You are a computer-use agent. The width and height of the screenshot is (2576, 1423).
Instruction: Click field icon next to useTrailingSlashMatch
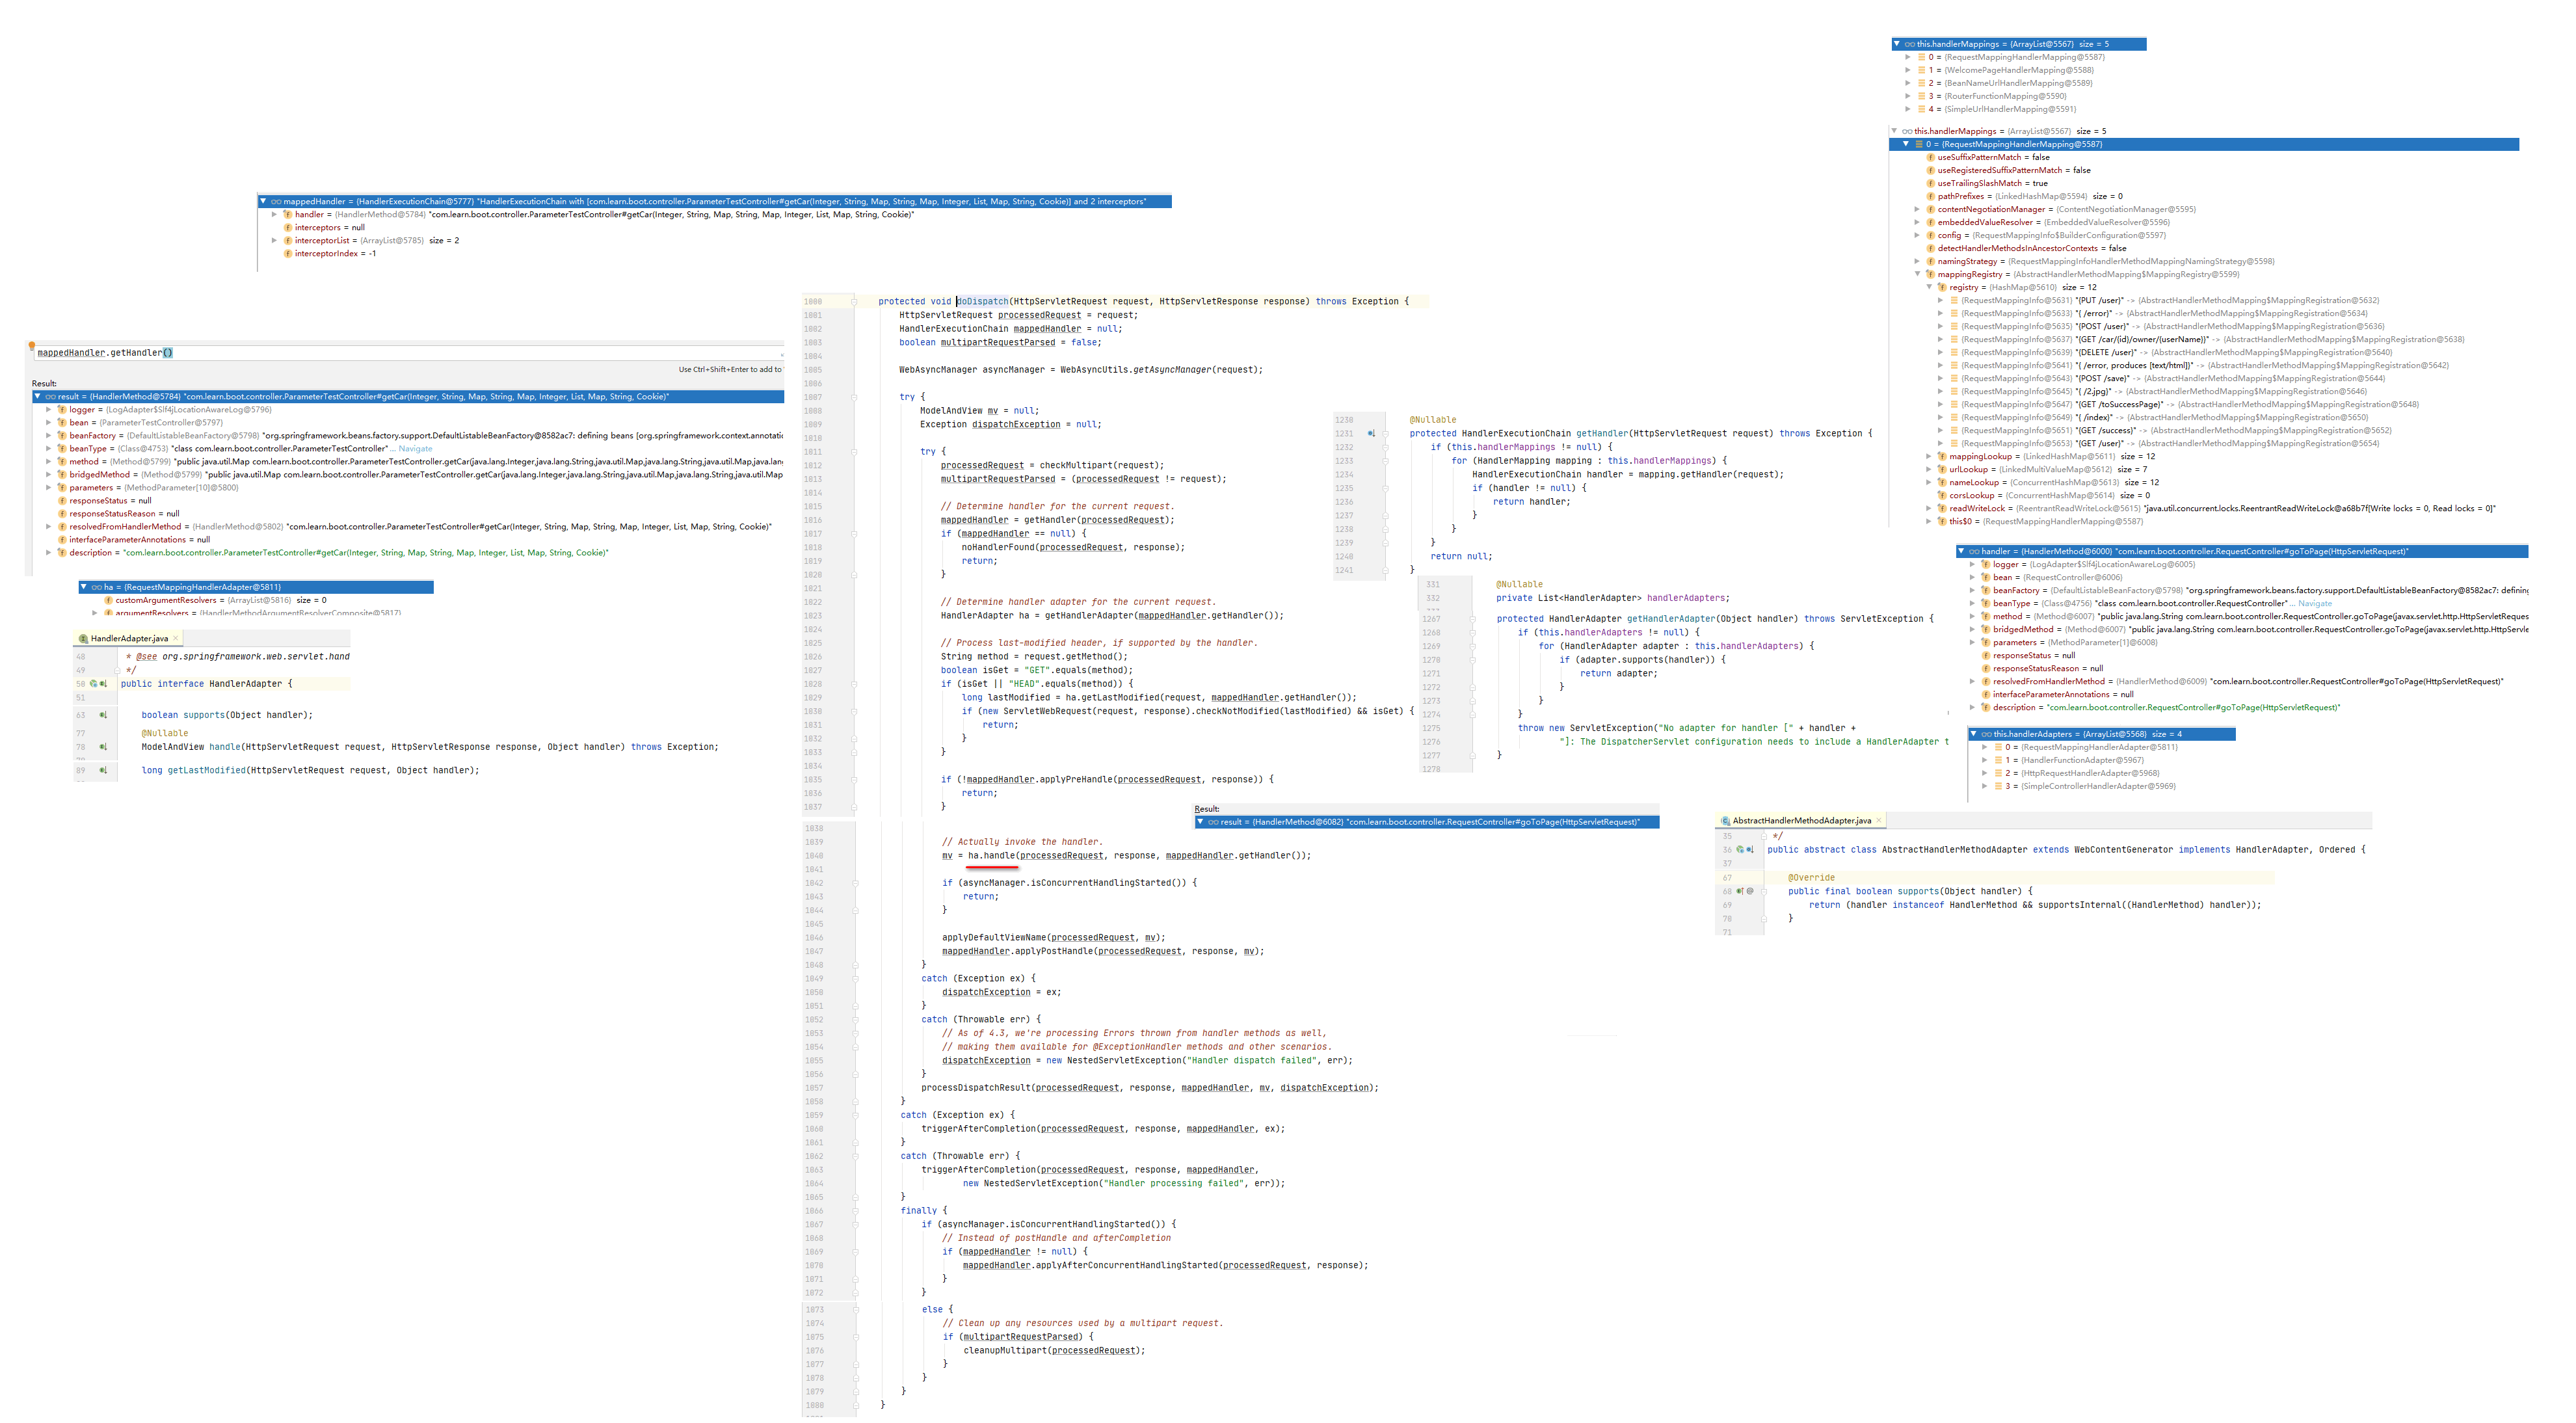tap(1930, 183)
